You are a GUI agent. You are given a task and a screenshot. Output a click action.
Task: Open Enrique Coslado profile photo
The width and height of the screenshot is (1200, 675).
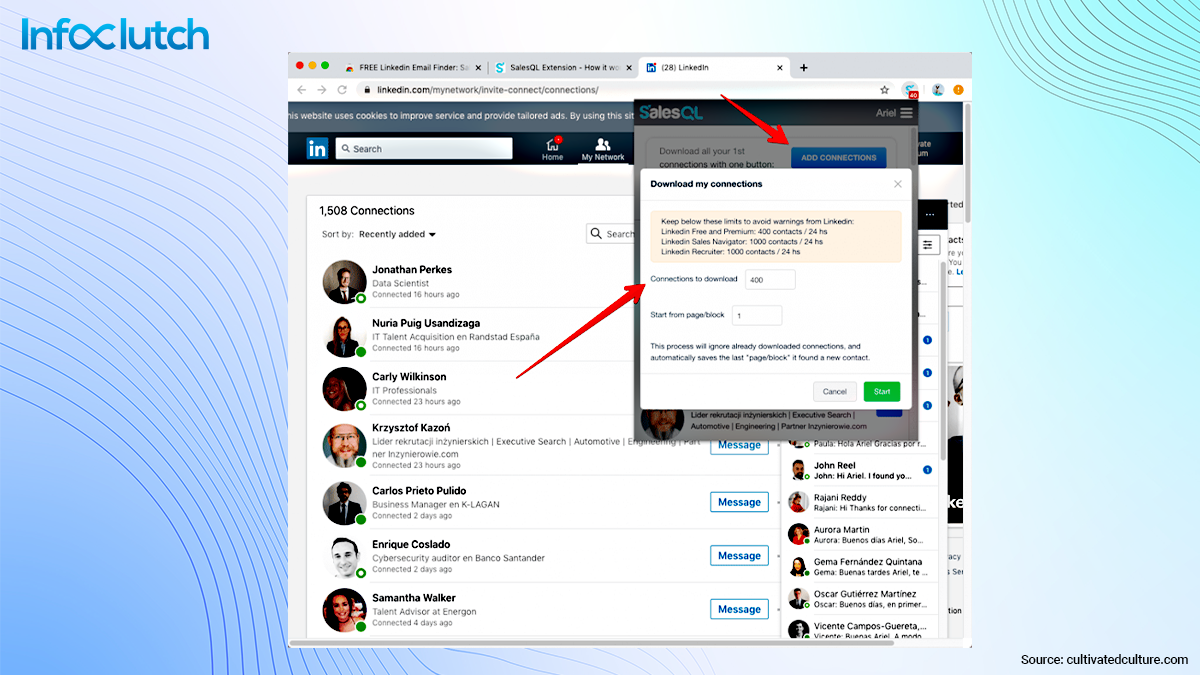[x=344, y=557]
